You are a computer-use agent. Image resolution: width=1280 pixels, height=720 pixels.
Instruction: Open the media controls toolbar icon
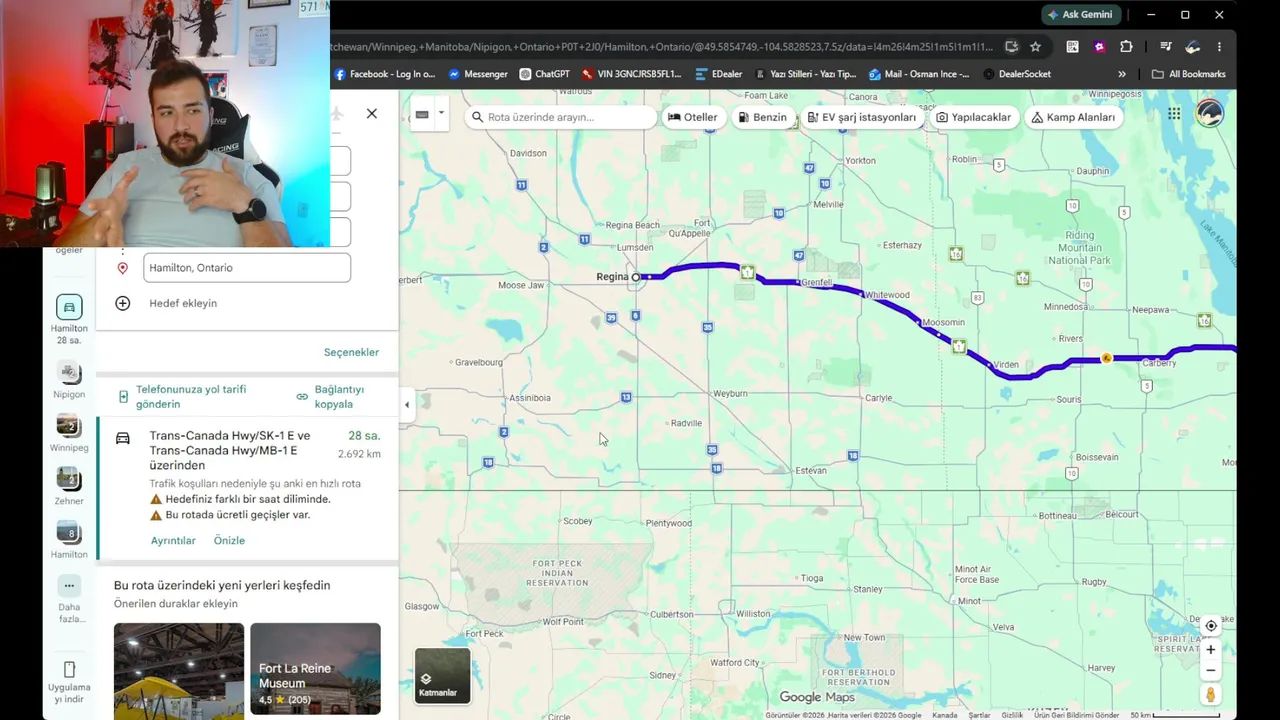click(1165, 46)
